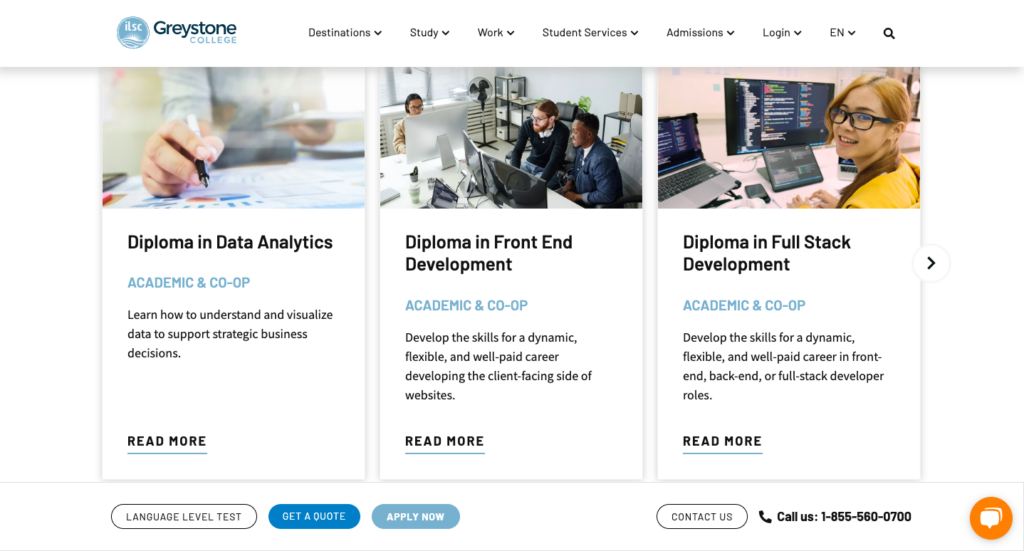
Task: Click the Contact Us button
Action: [702, 516]
